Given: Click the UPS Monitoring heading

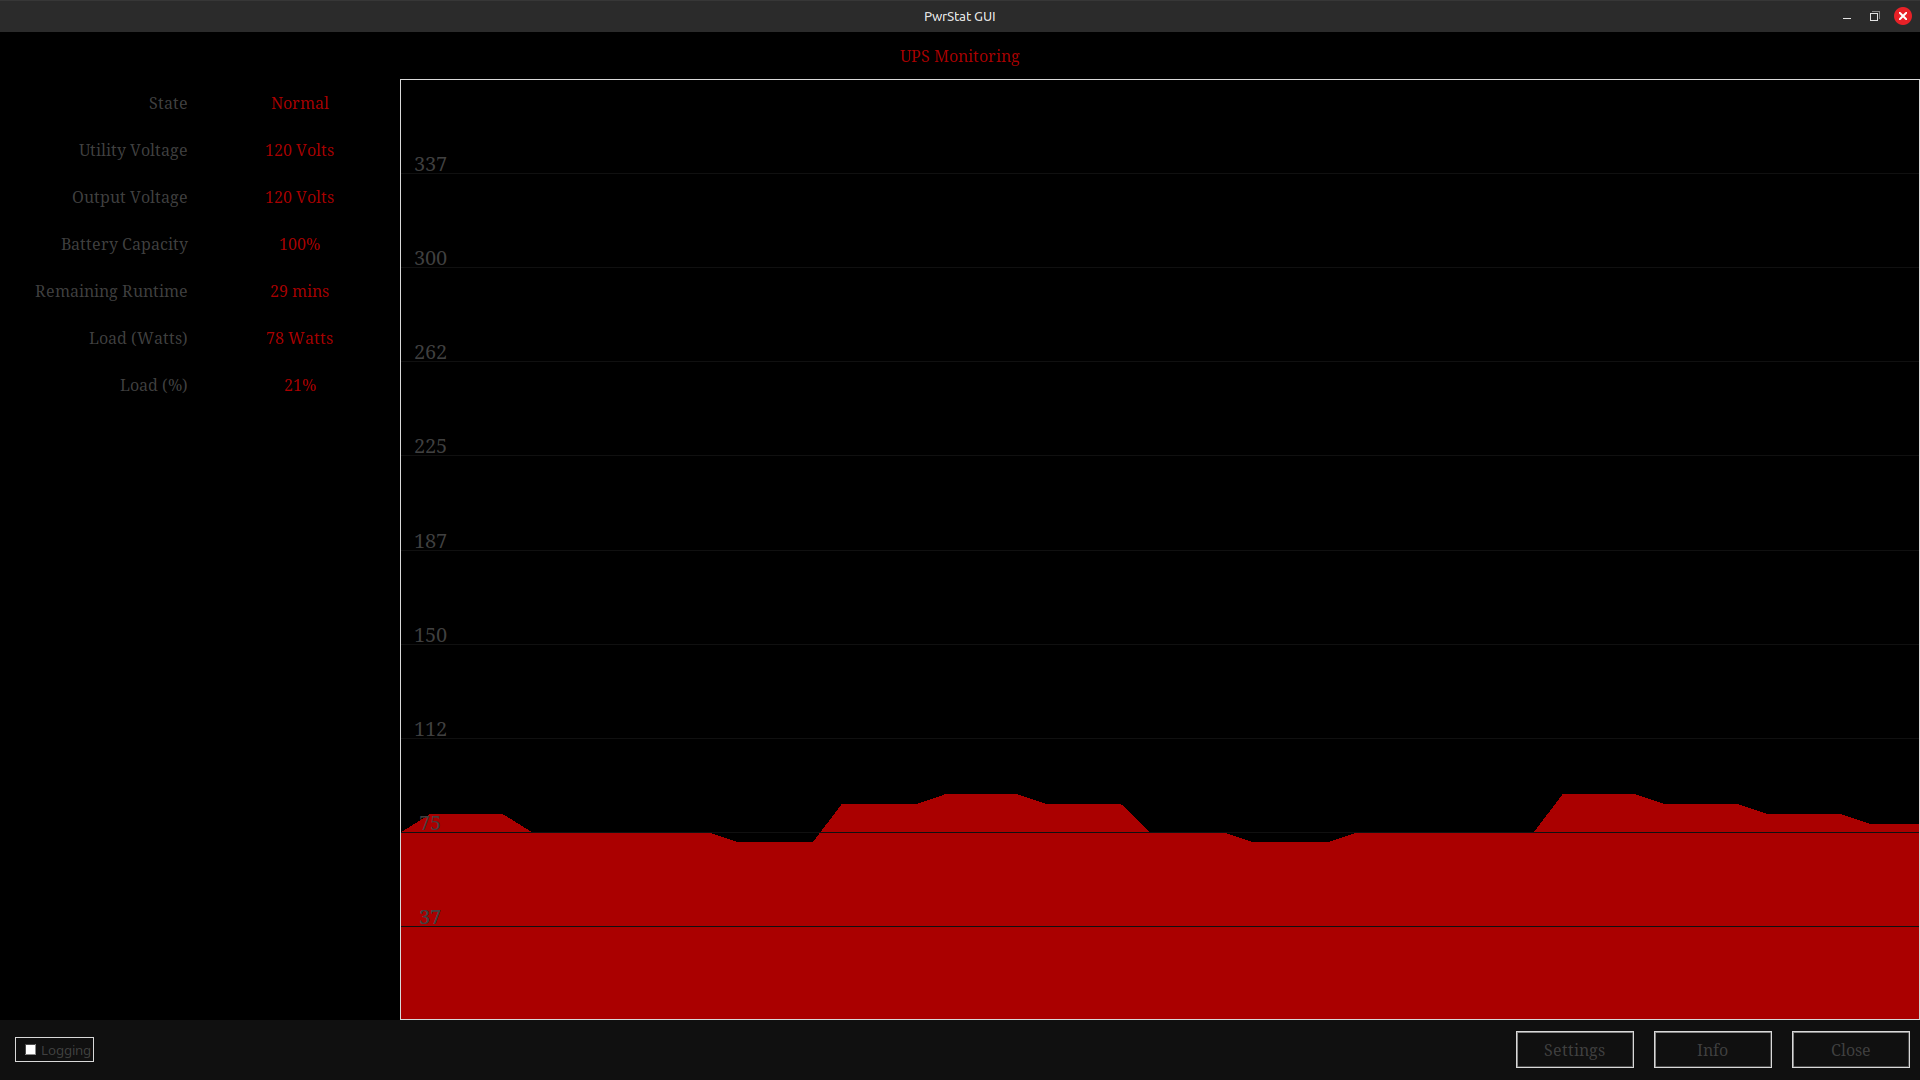Looking at the screenshot, I should [958, 56].
